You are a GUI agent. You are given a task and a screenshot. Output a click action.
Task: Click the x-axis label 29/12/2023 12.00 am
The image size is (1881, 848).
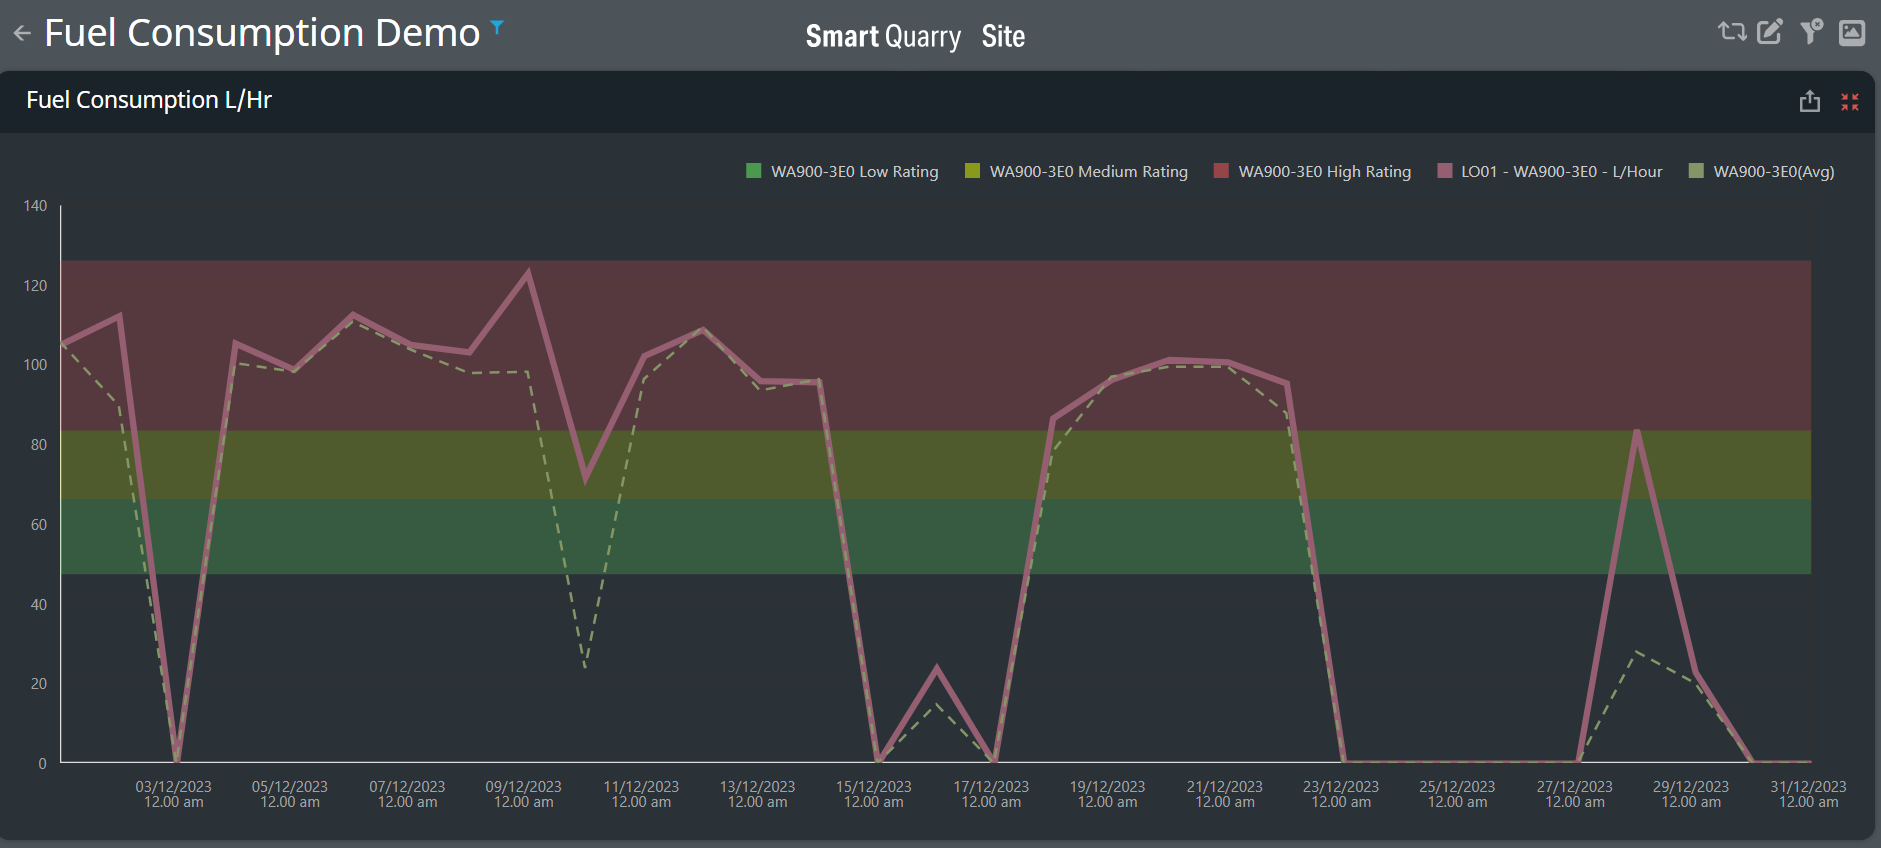(x=1691, y=794)
